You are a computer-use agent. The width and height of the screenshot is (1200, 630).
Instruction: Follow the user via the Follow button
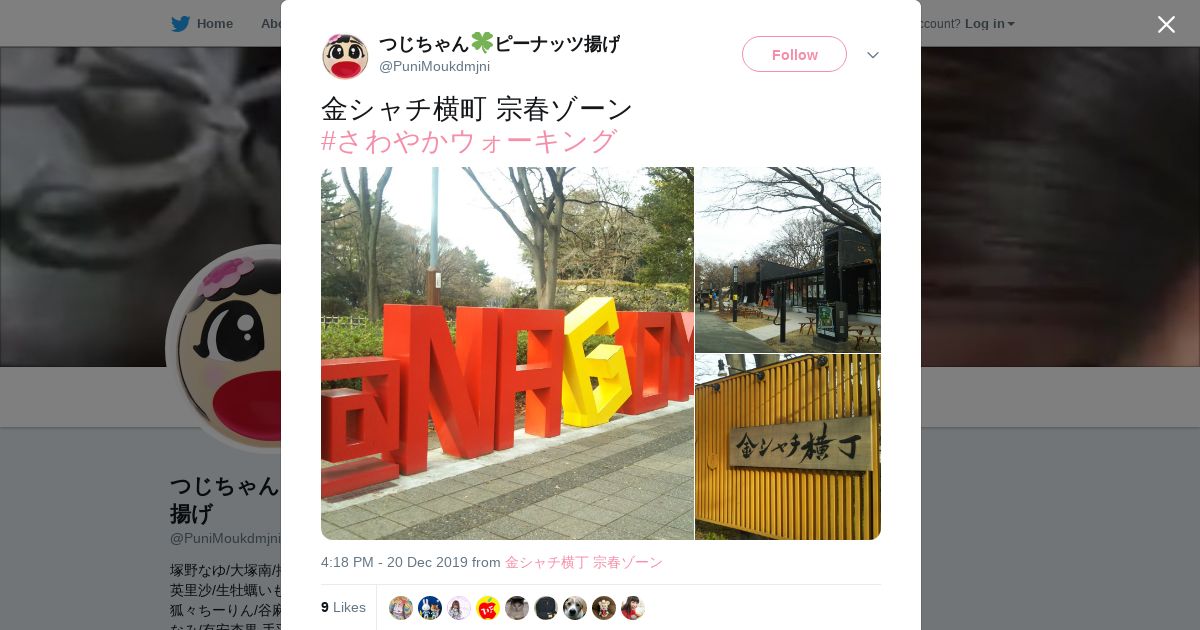point(794,54)
